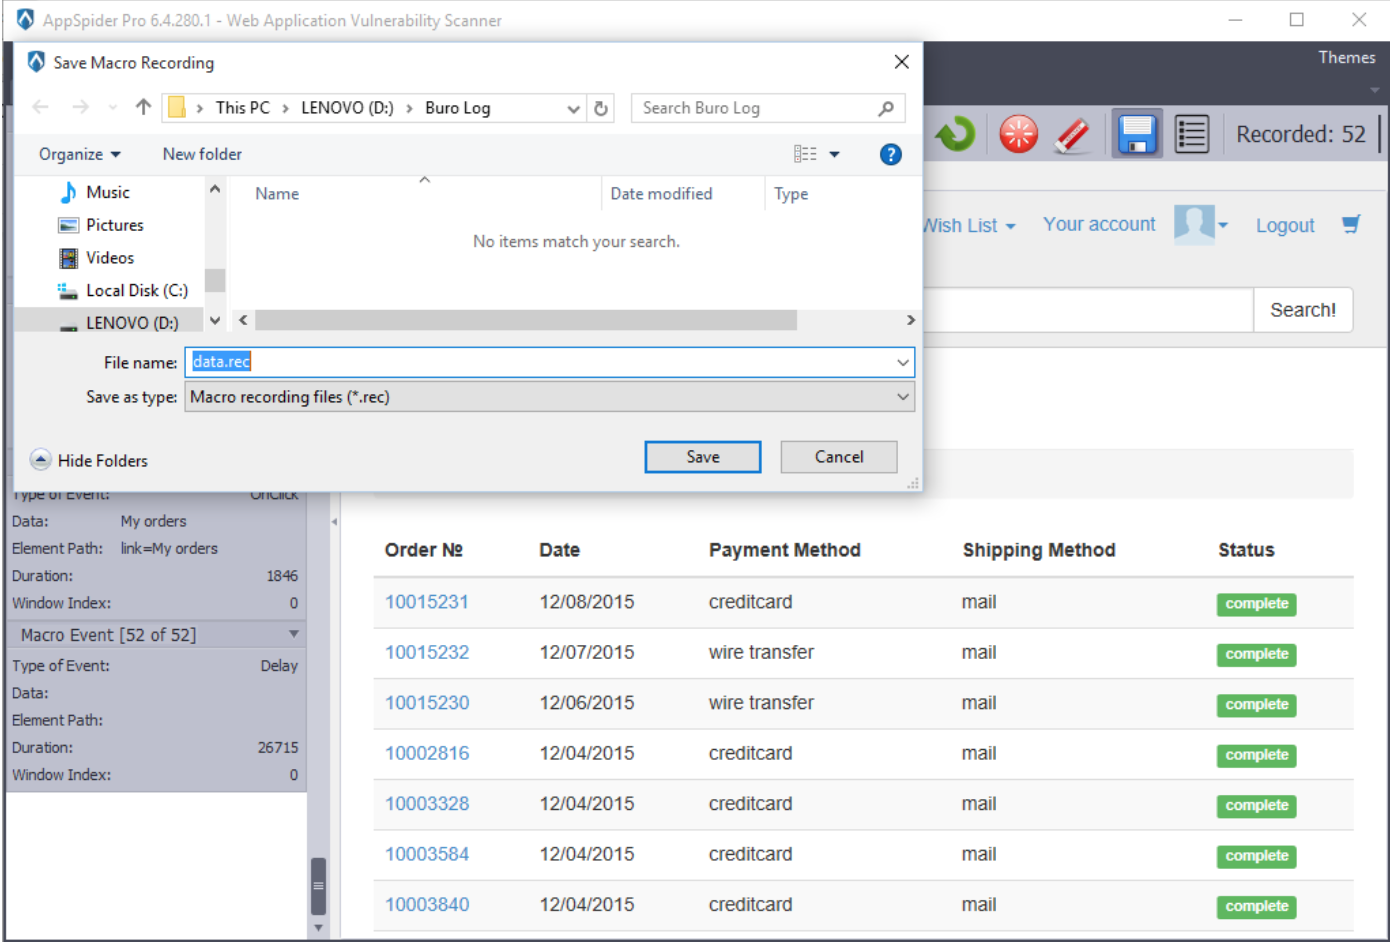The height and width of the screenshot is (942, 1390).
Task: Open the Save as type combo box
Action: click(x=549, y=397)
